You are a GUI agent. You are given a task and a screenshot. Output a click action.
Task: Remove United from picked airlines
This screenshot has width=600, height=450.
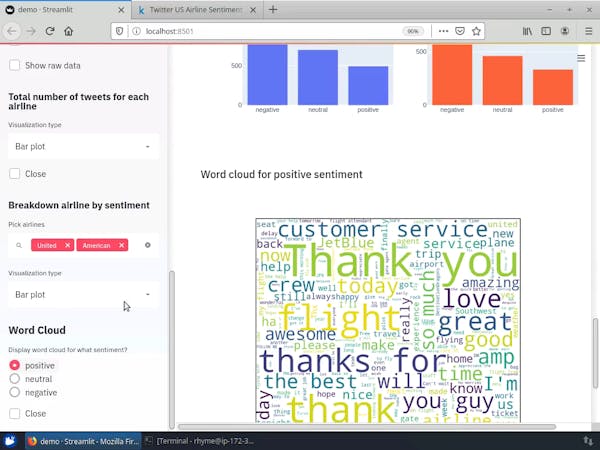click(x=68, y=245)
